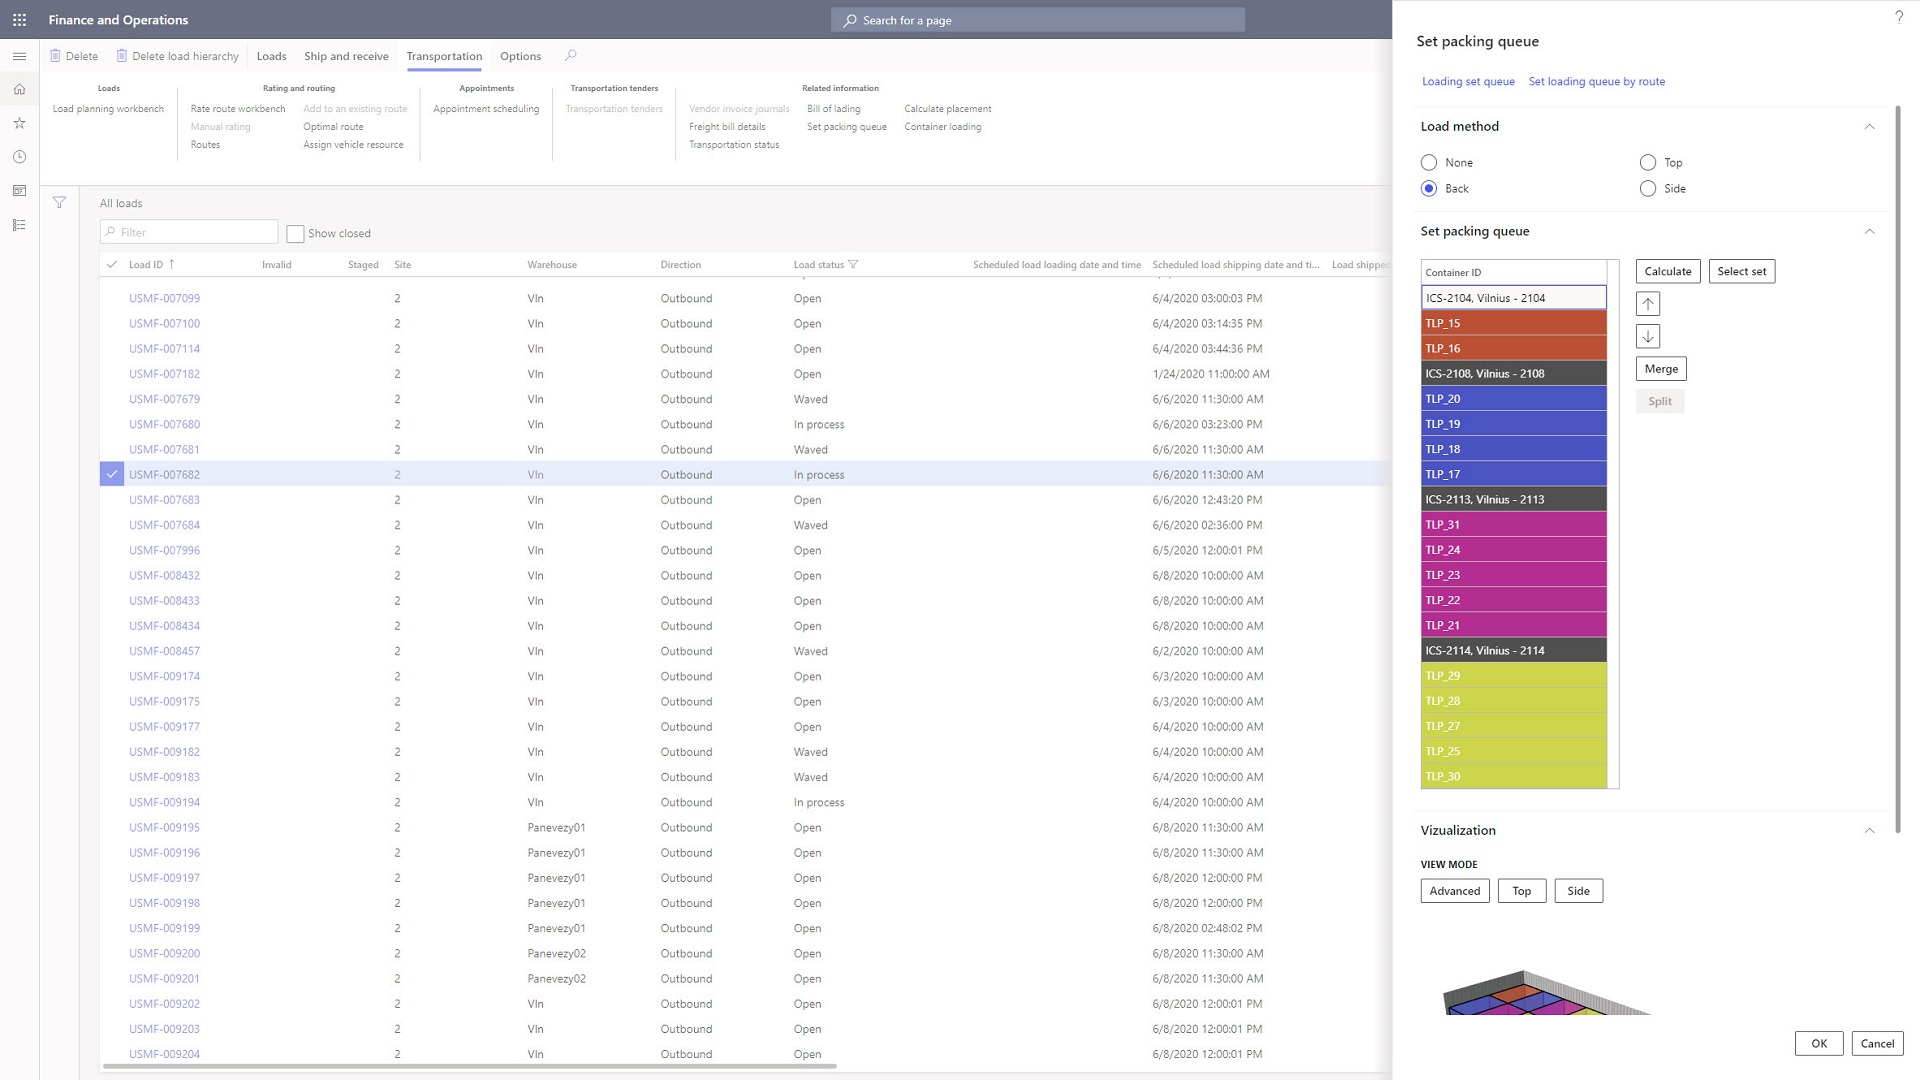This screenshot has height=1080, width=1920.
Task: Collapse the Set packing queue section
Action: 1868,232
